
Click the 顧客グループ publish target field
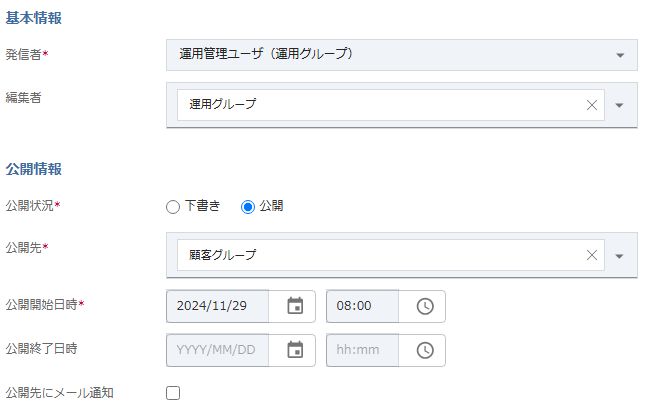[x=380, y=255]
